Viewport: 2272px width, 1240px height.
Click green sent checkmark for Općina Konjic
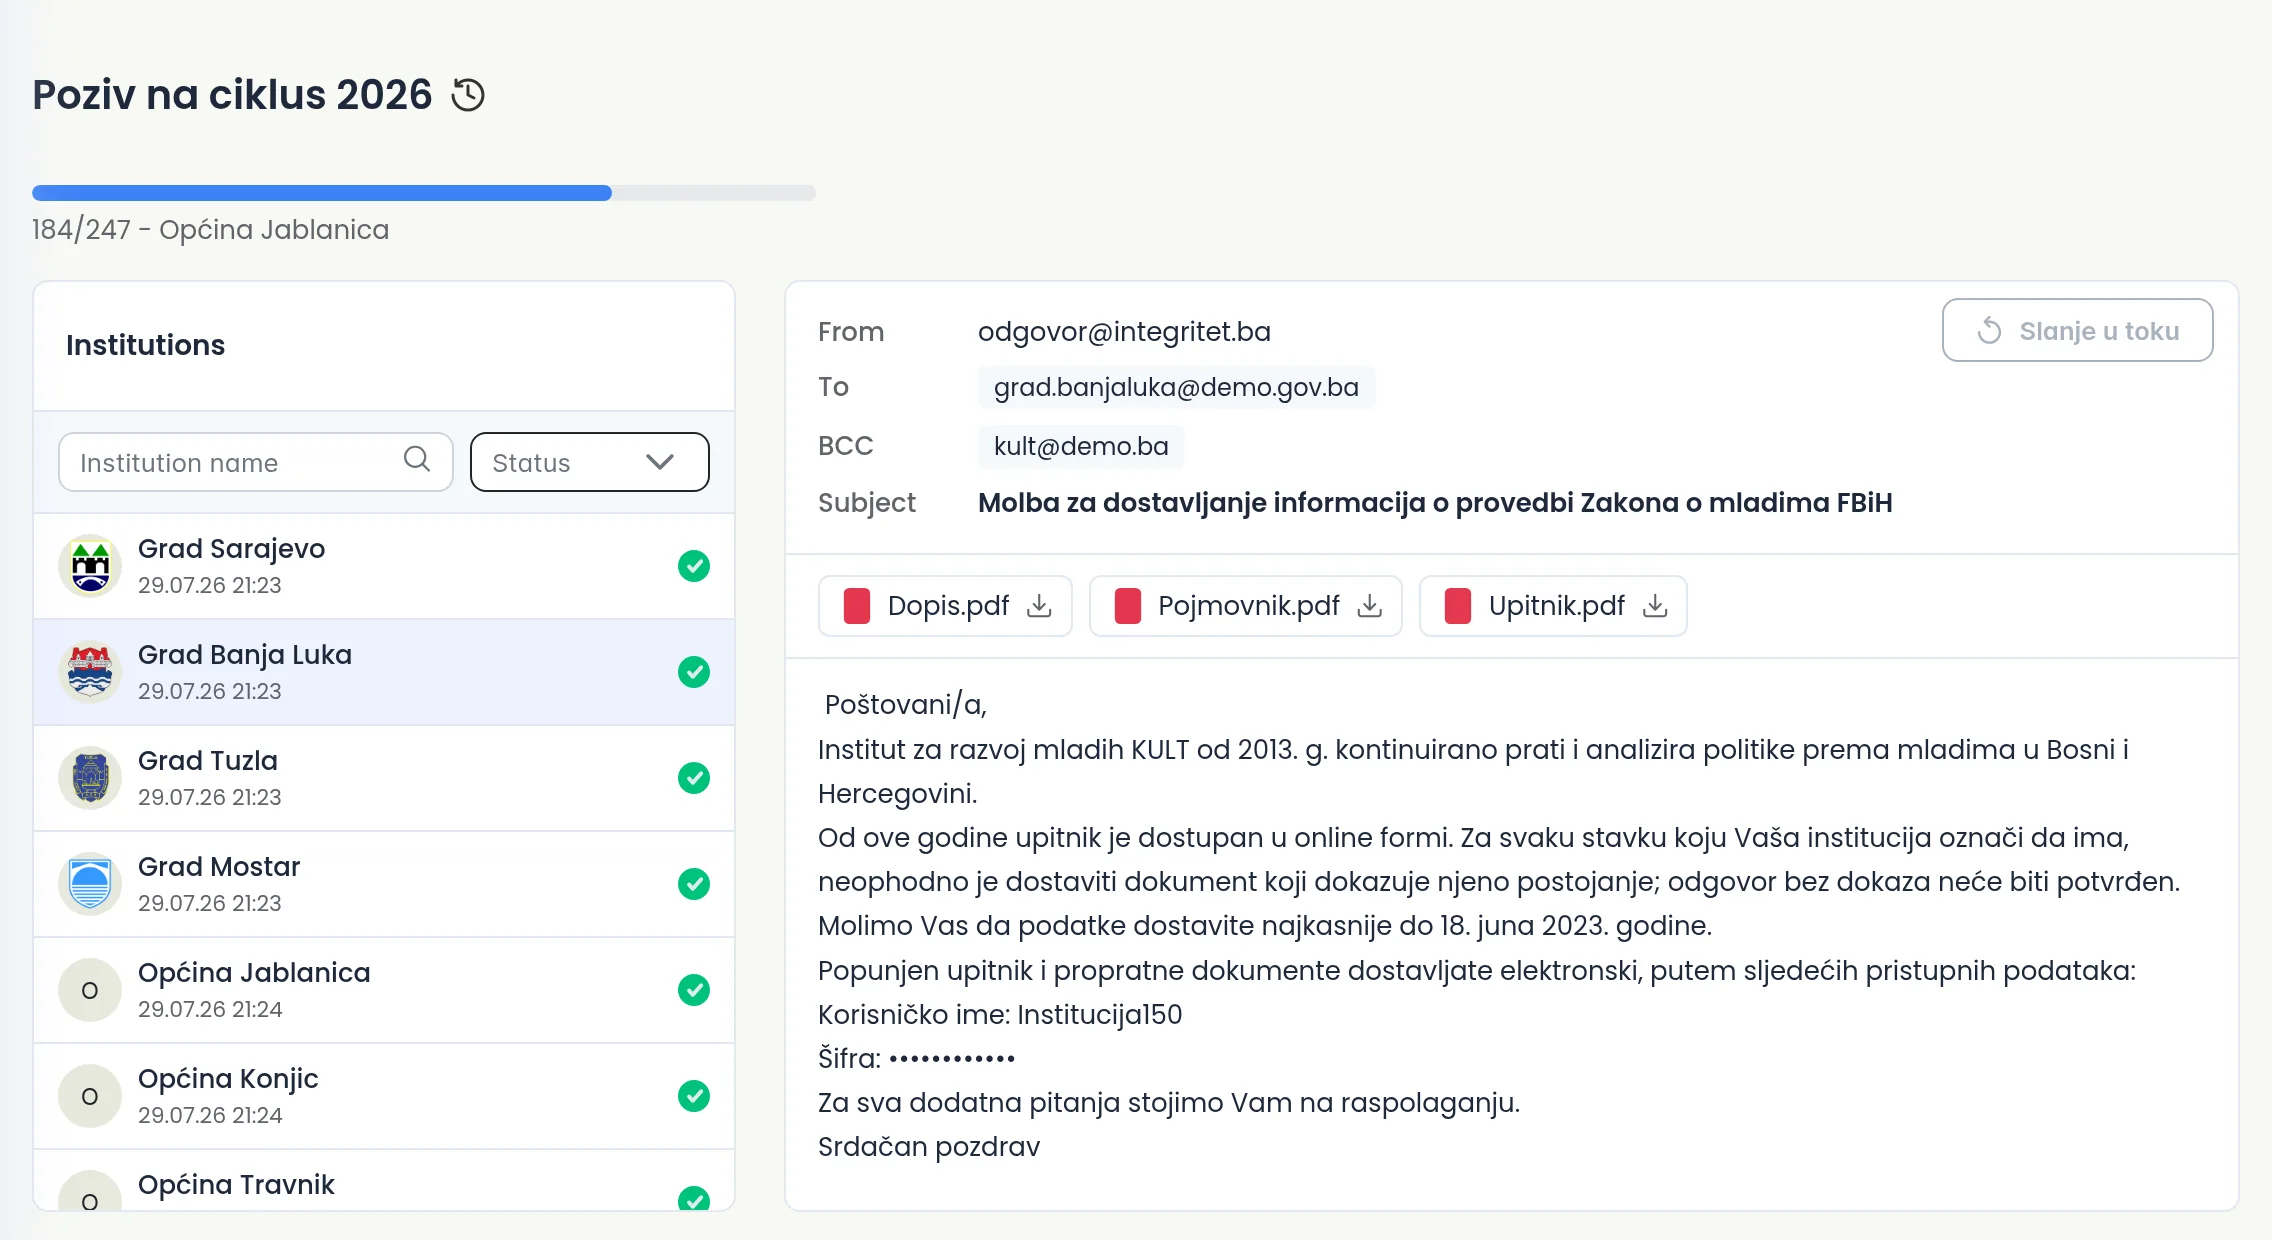694,1096
